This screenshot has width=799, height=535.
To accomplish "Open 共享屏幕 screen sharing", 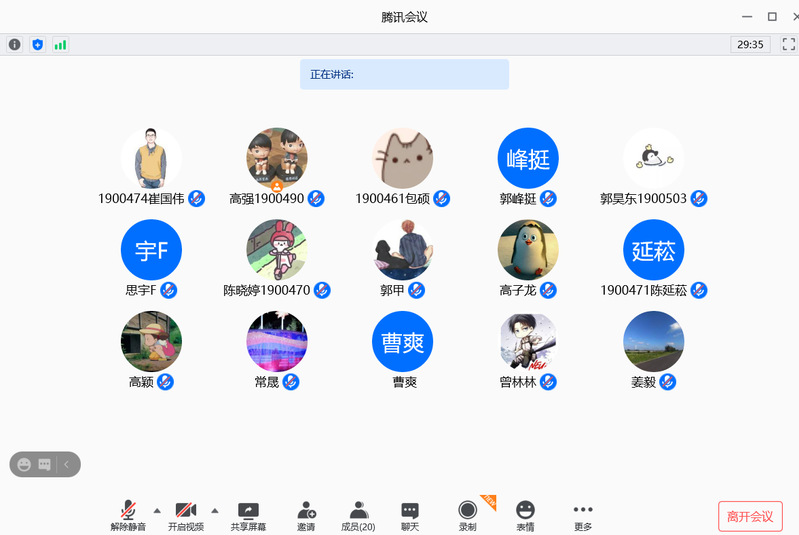I will [248, 513].
